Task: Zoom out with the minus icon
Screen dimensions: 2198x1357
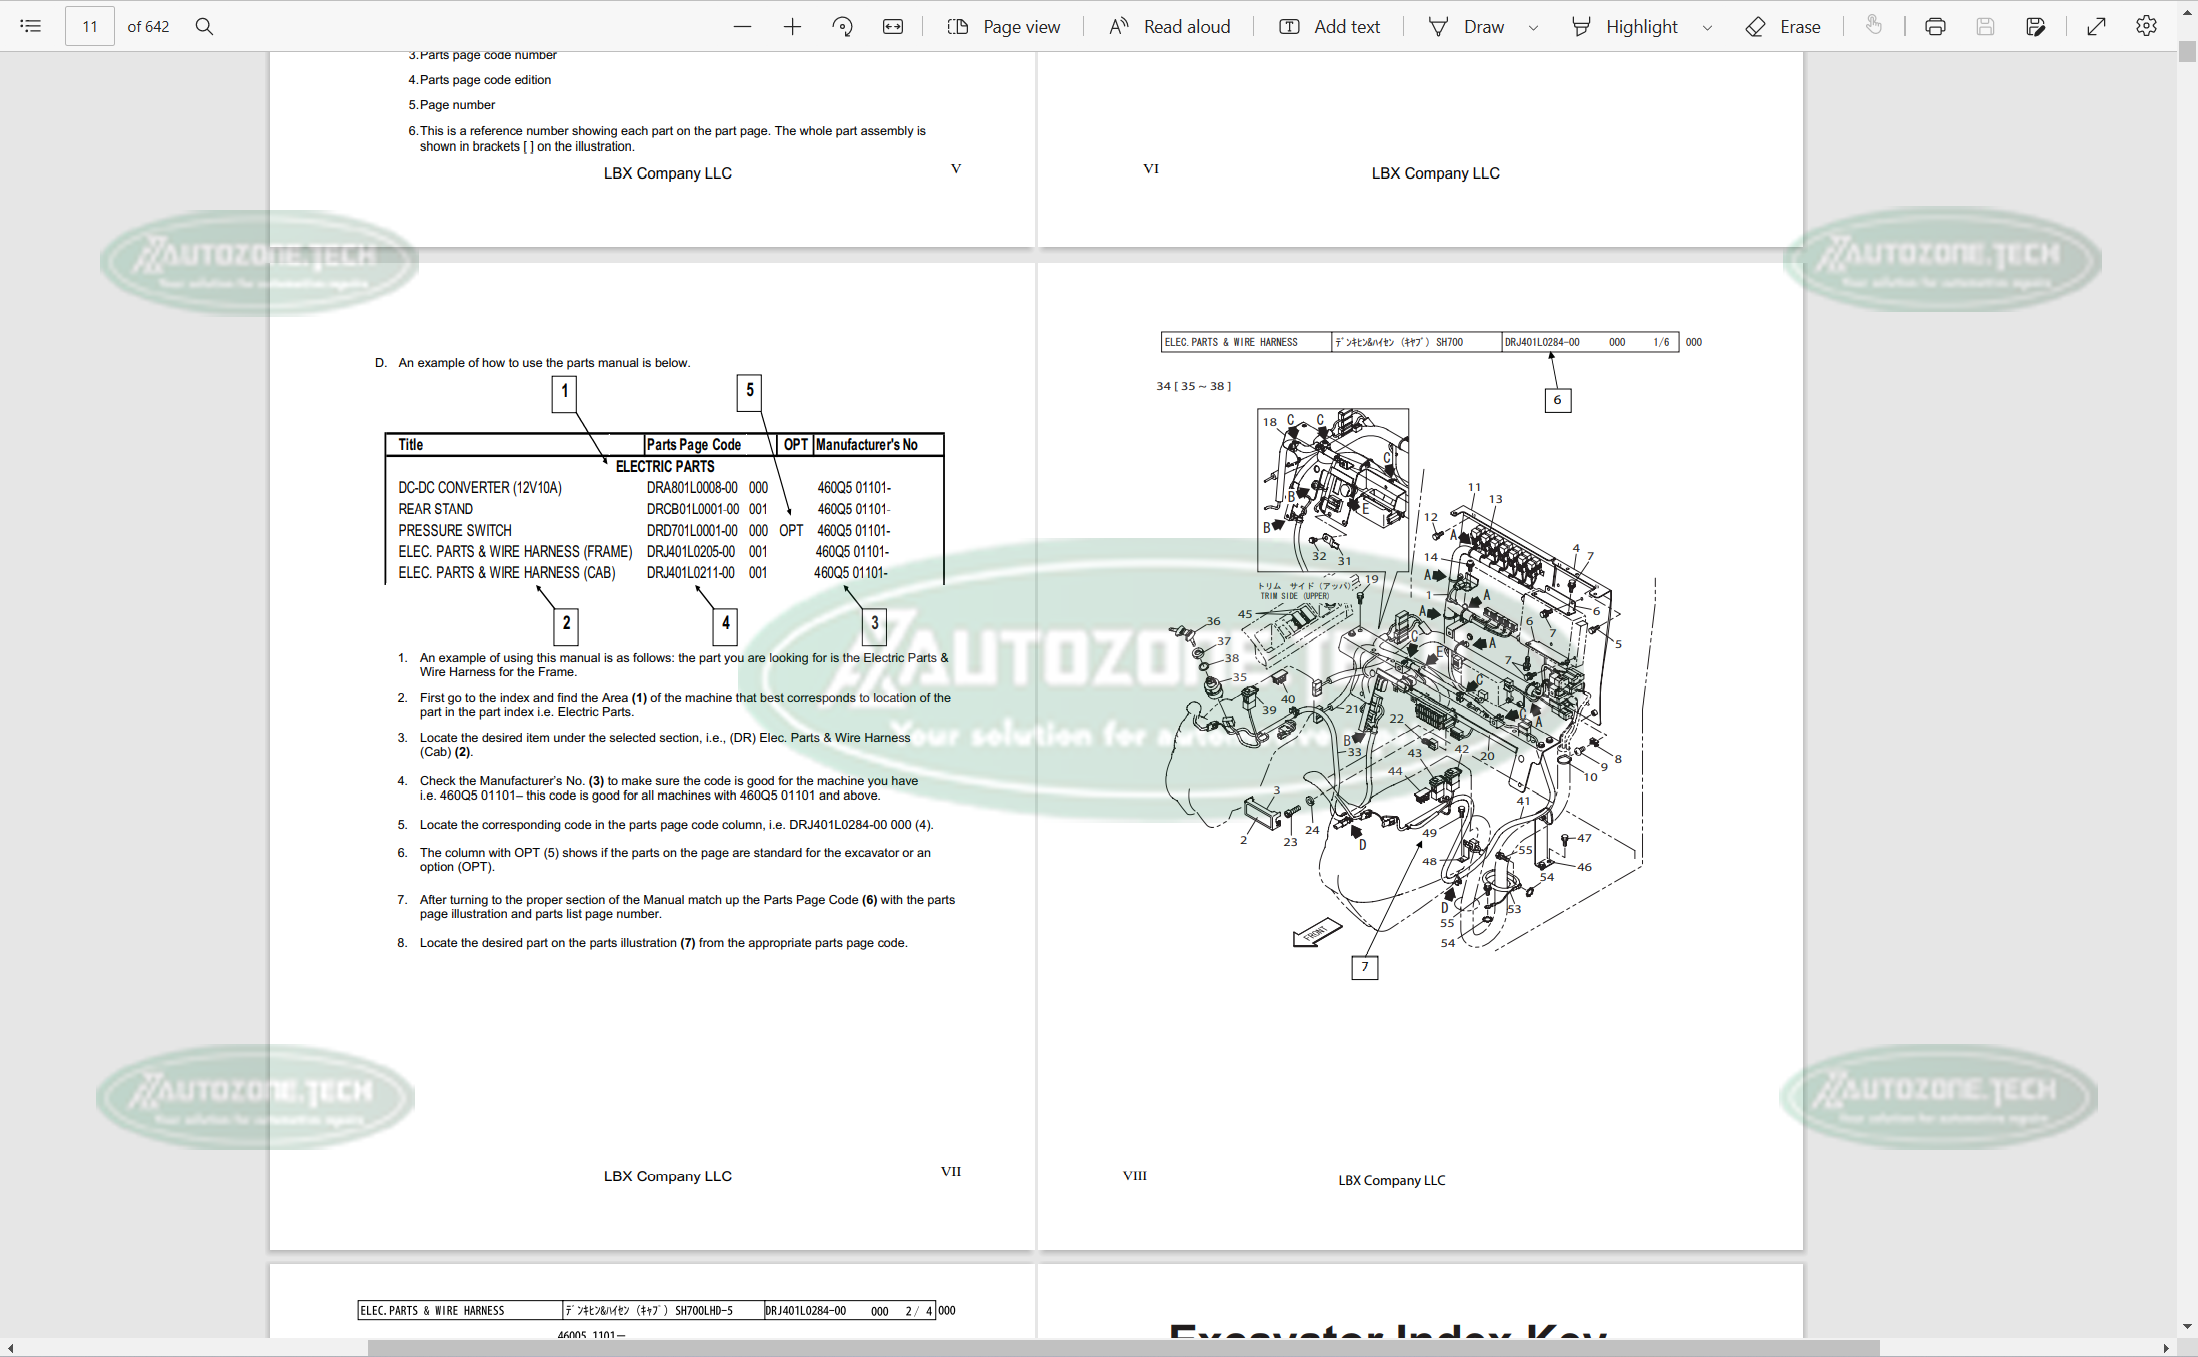Action: point(742,27)
